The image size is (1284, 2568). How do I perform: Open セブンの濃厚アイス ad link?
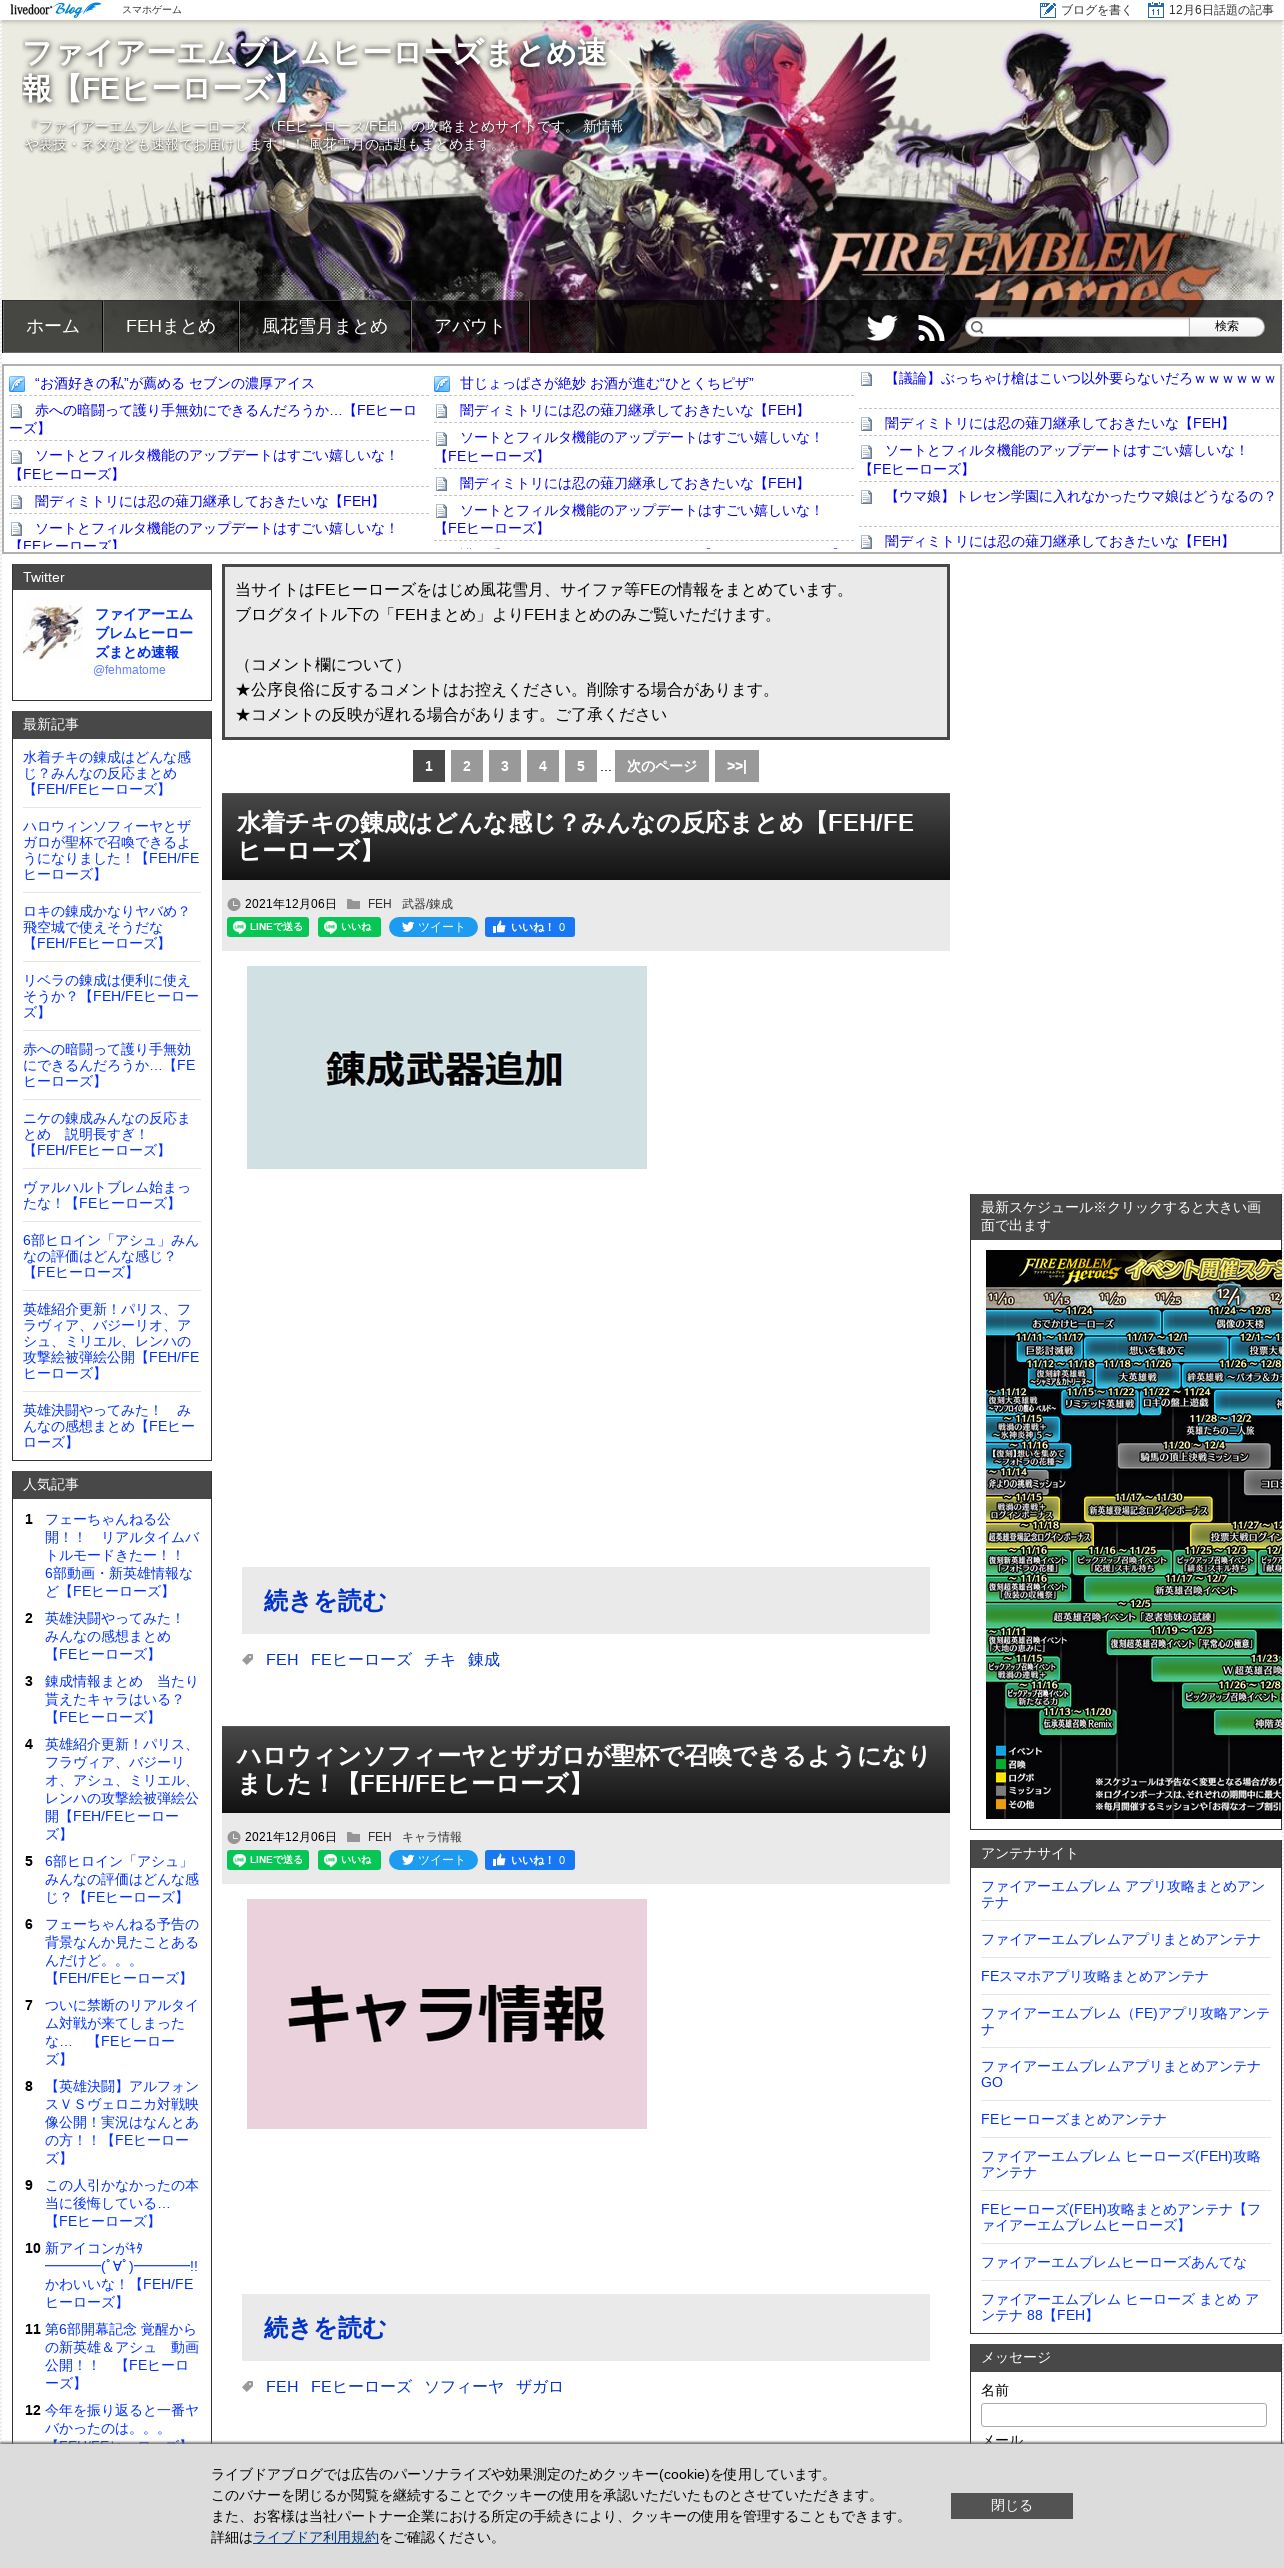pos(174,383)
